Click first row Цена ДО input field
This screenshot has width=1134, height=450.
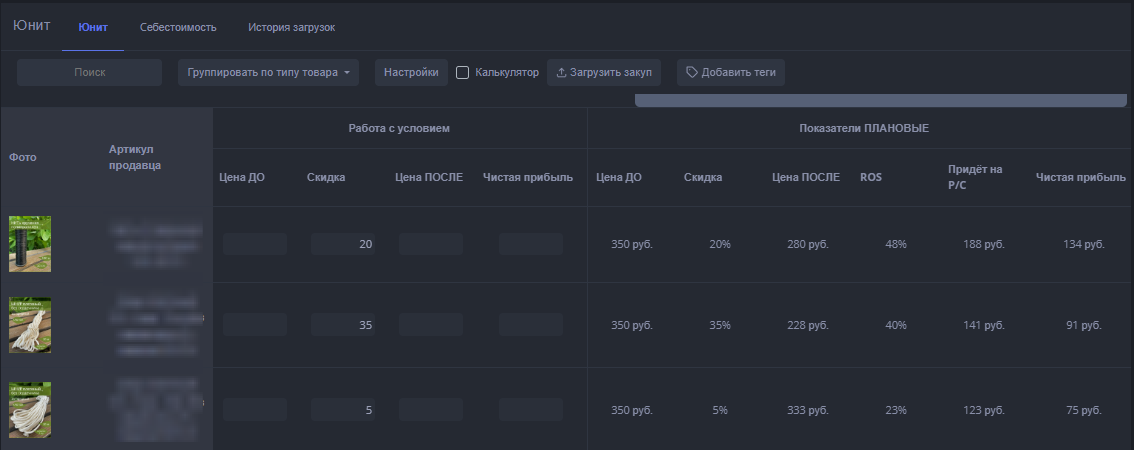click(254, 245)
